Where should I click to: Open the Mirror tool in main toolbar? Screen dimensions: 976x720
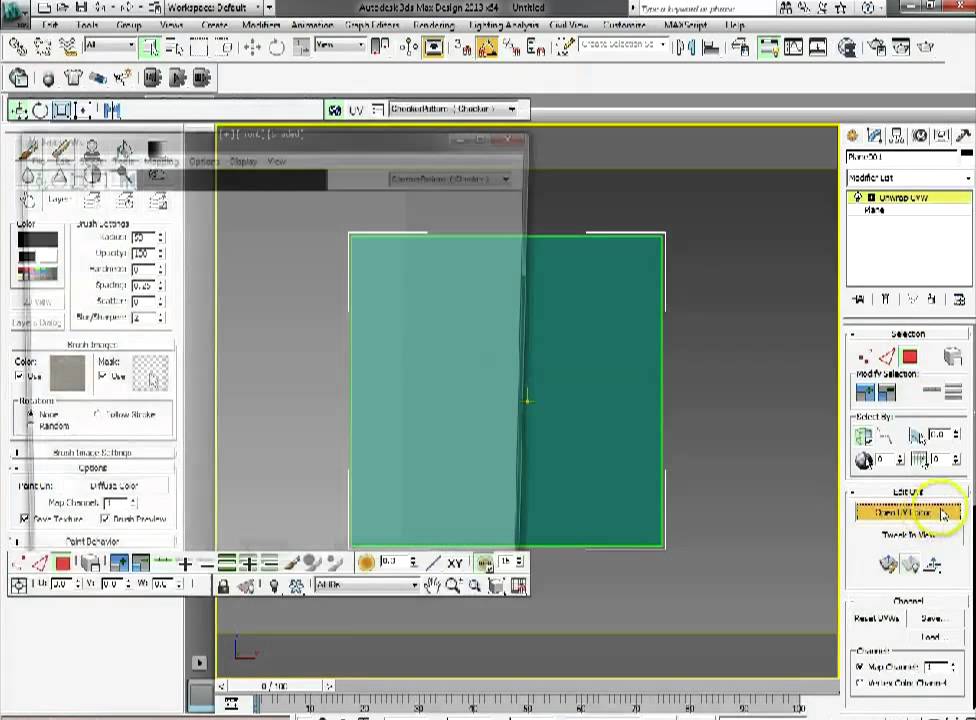click(686, 47)
